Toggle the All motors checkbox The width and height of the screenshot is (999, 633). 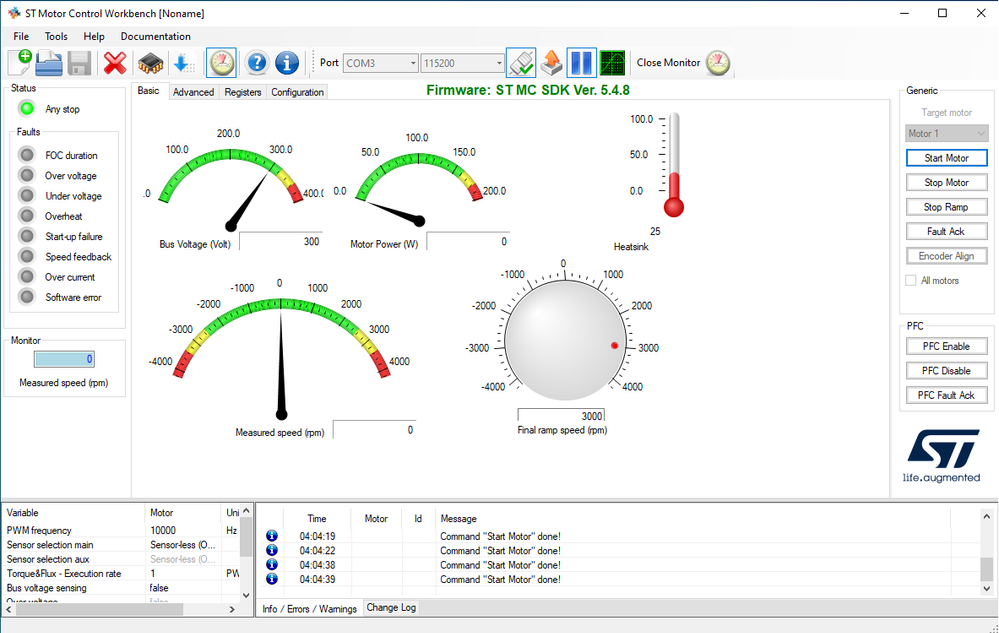click(911, 280)
